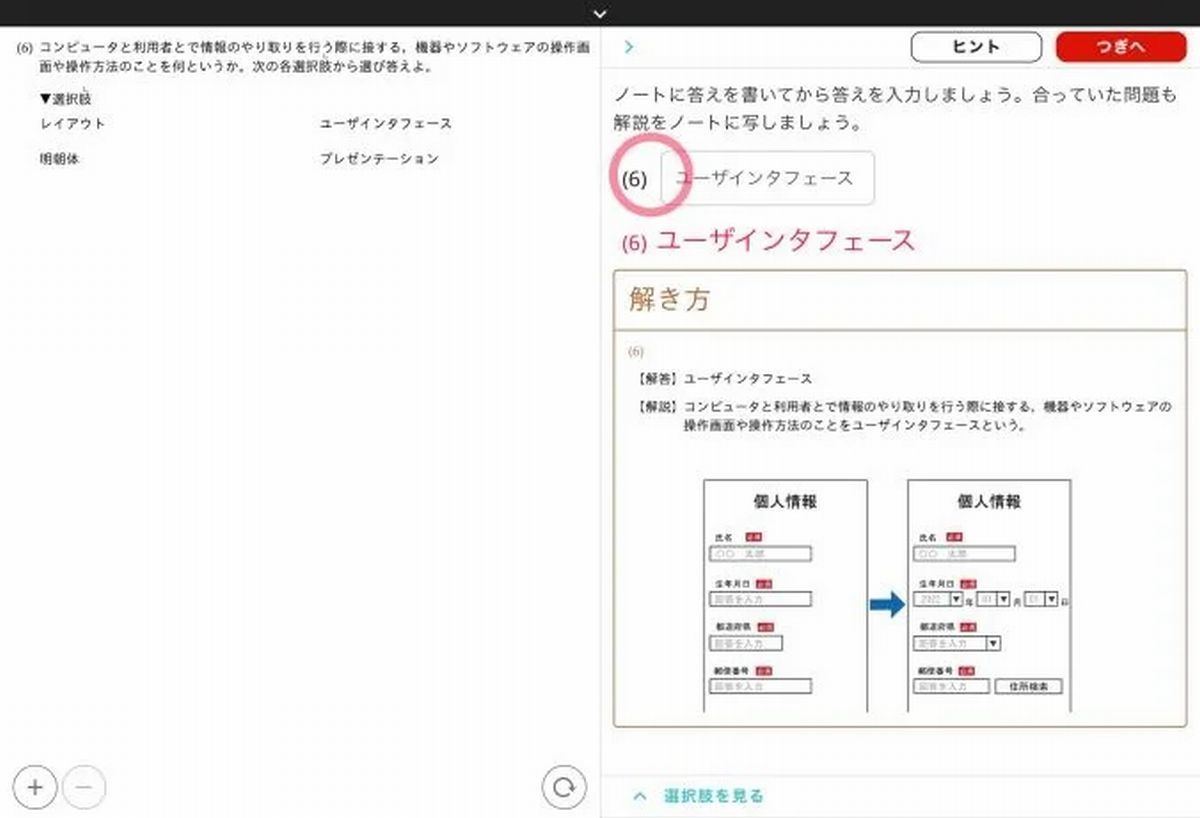The height and width of the screenshot is (818, 1200).
Task: Click the blue arrow between the forms
Action: pyautogui.click(x=887, y=603)
